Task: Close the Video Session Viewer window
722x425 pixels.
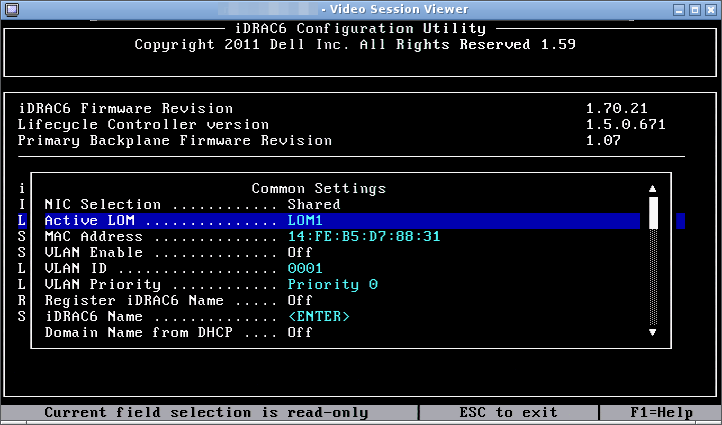Action: point(710,10)
